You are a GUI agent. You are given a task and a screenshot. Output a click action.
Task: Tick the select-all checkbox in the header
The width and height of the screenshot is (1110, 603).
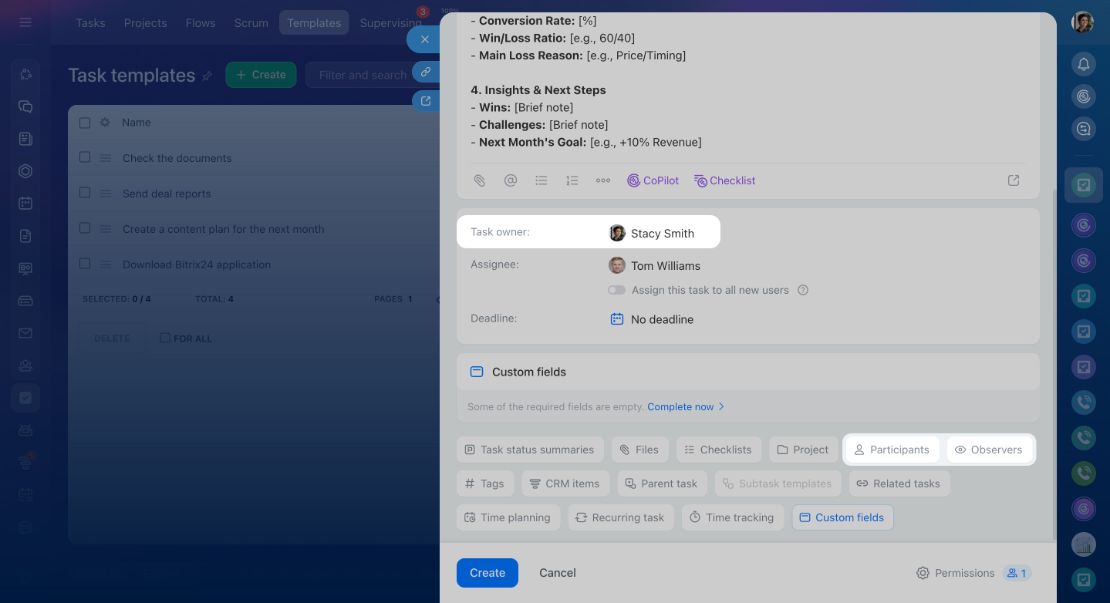tap(85, 122)
